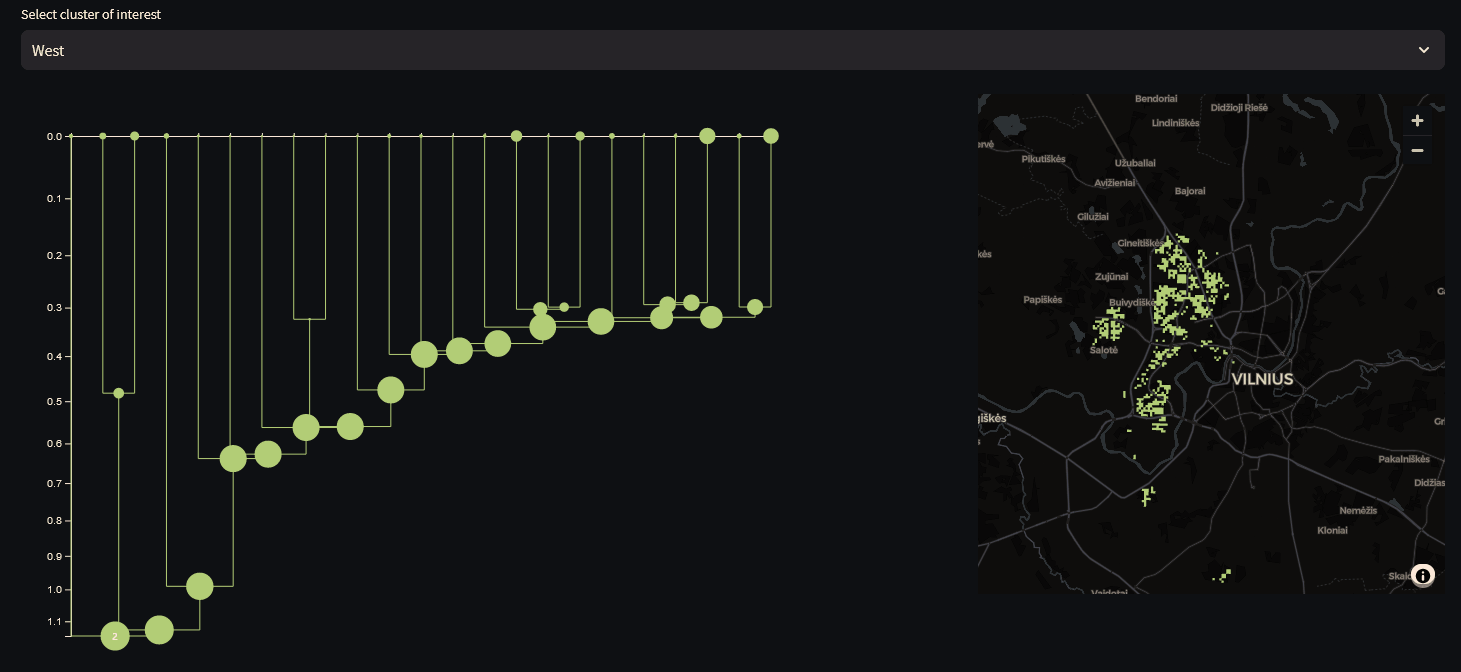1461x672 pixels.
Task: Click the 0.4 axis tick label
Action: (x=54, y=356)
